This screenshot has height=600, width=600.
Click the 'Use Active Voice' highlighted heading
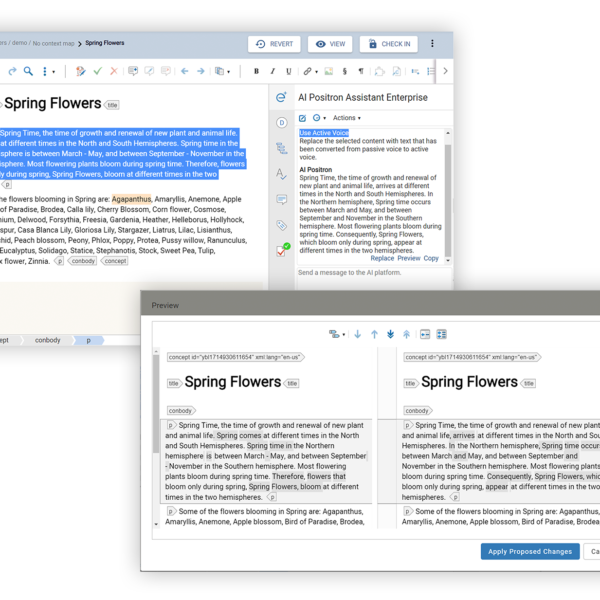point(324,133)
